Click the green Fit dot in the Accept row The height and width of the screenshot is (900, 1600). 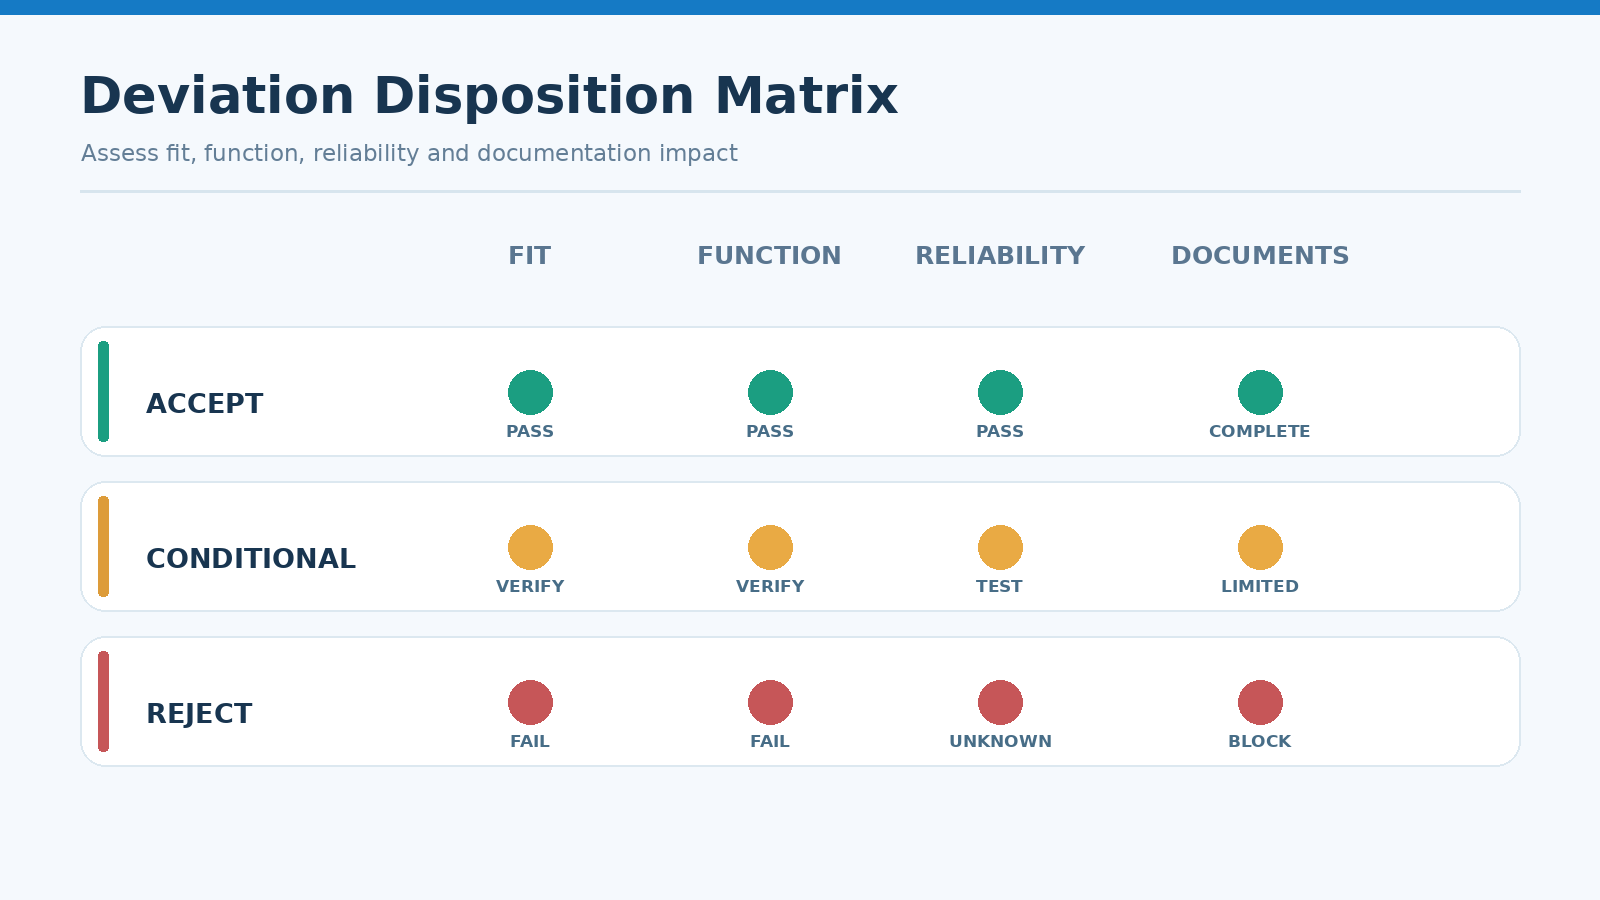pos(530,392)
